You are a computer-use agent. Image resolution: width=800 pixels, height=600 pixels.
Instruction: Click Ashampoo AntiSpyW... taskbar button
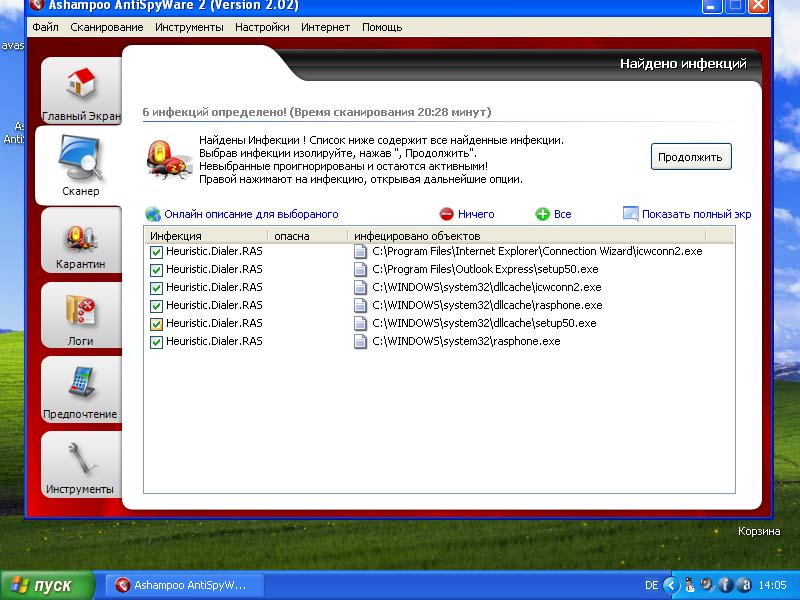185,585
